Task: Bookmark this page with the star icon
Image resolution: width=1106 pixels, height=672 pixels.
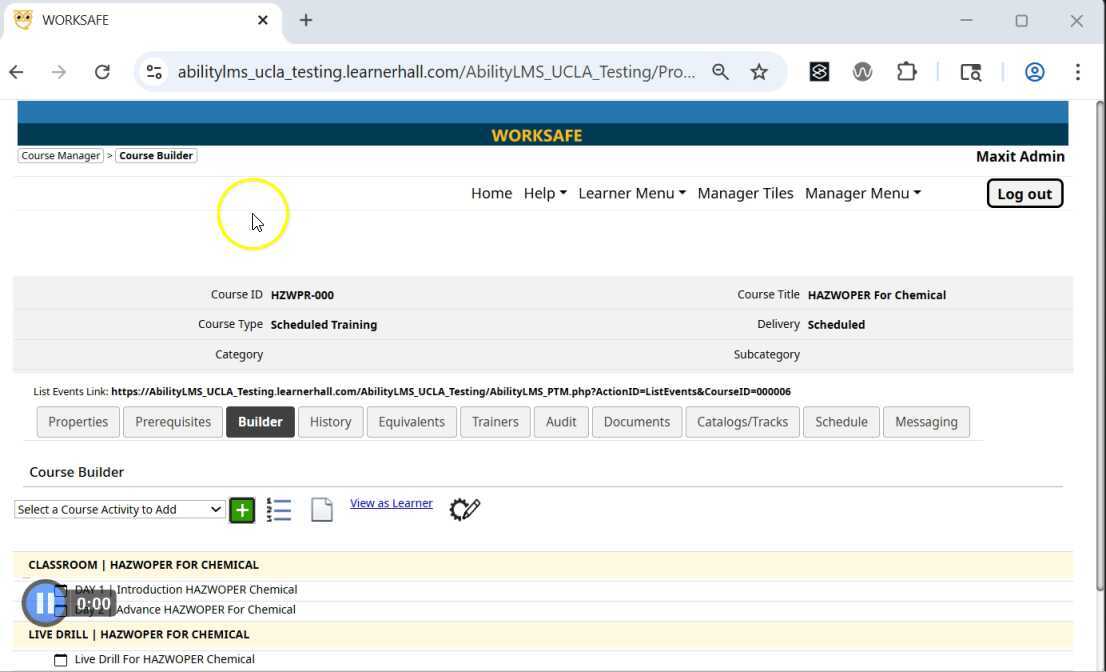Action: click(759, 72)
